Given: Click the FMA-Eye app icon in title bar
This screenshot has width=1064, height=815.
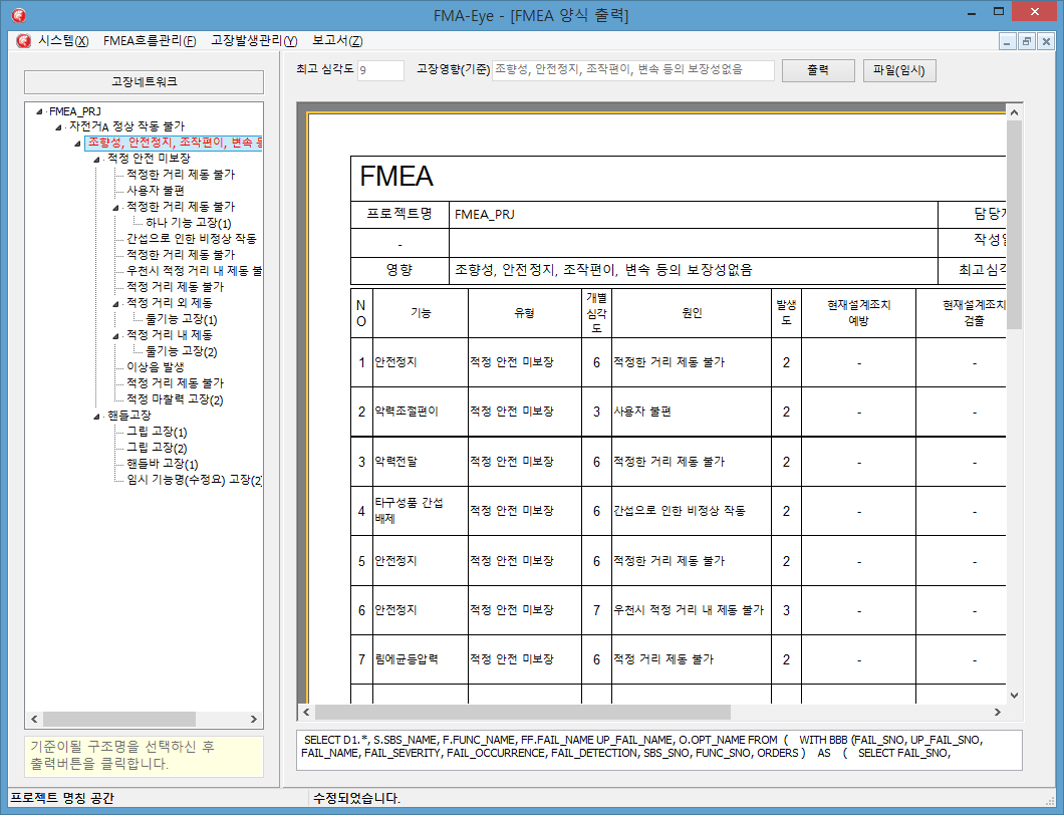Looking at the screenshot, I should coord(19,14).
